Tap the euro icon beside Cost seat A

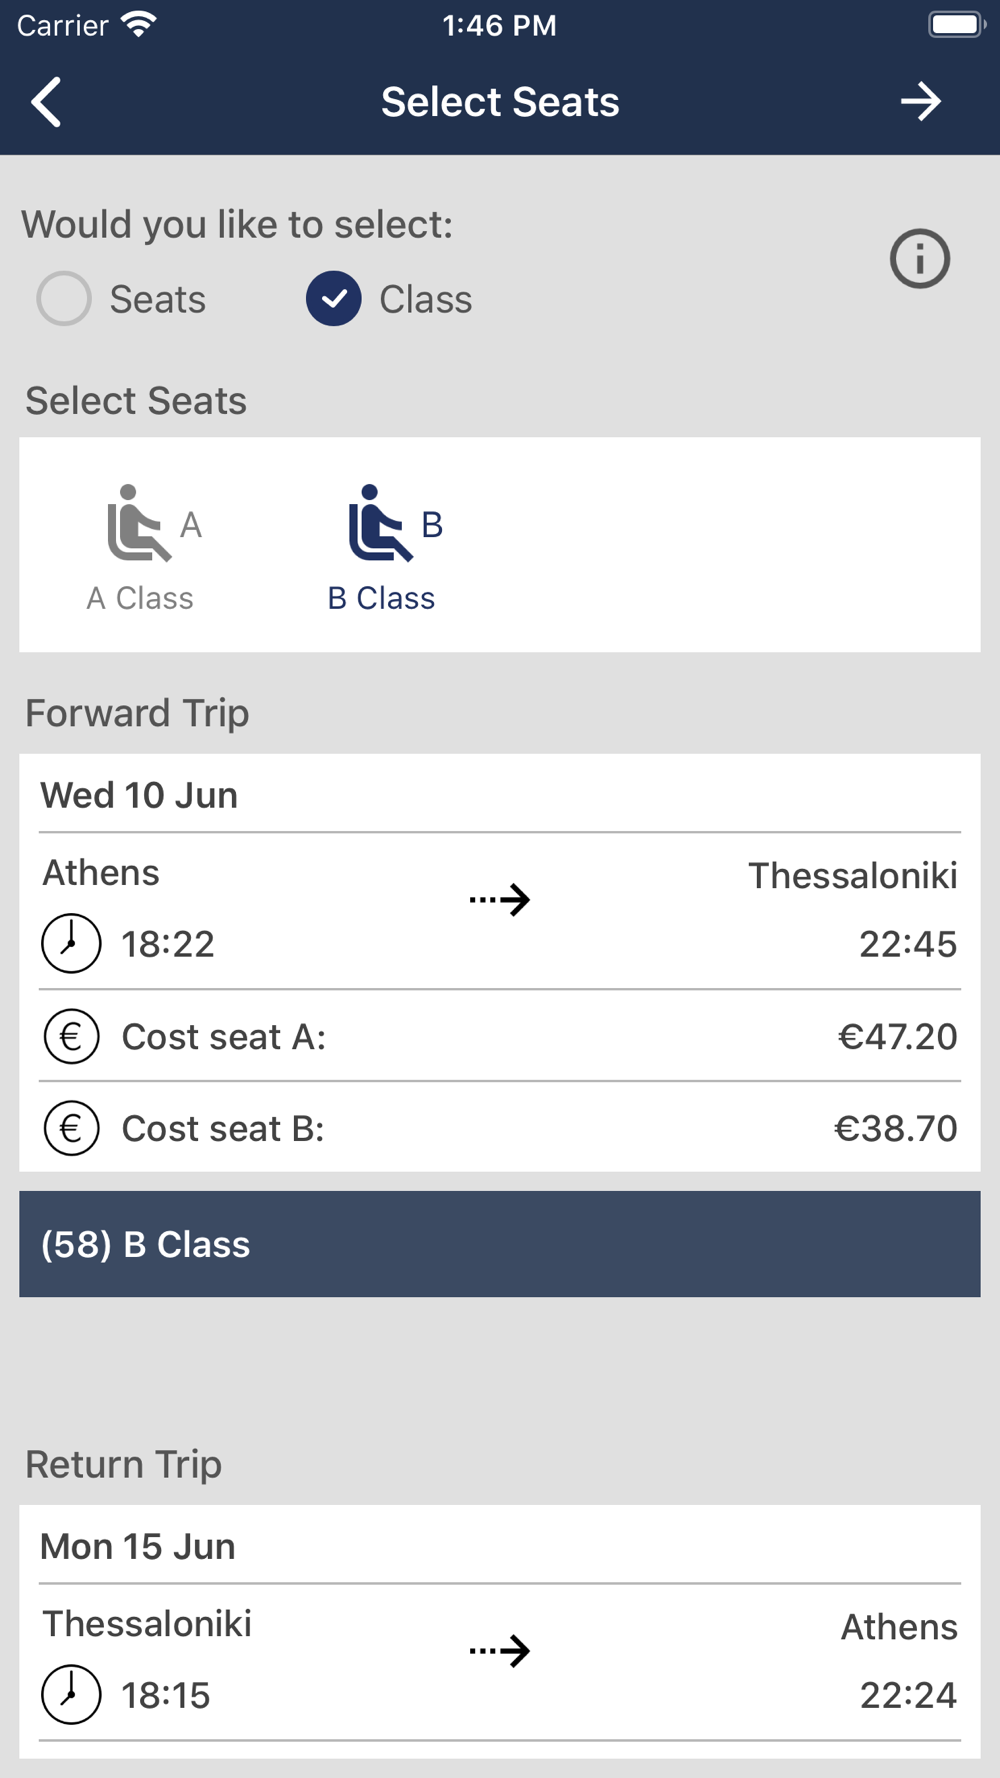click(71, 1036)
